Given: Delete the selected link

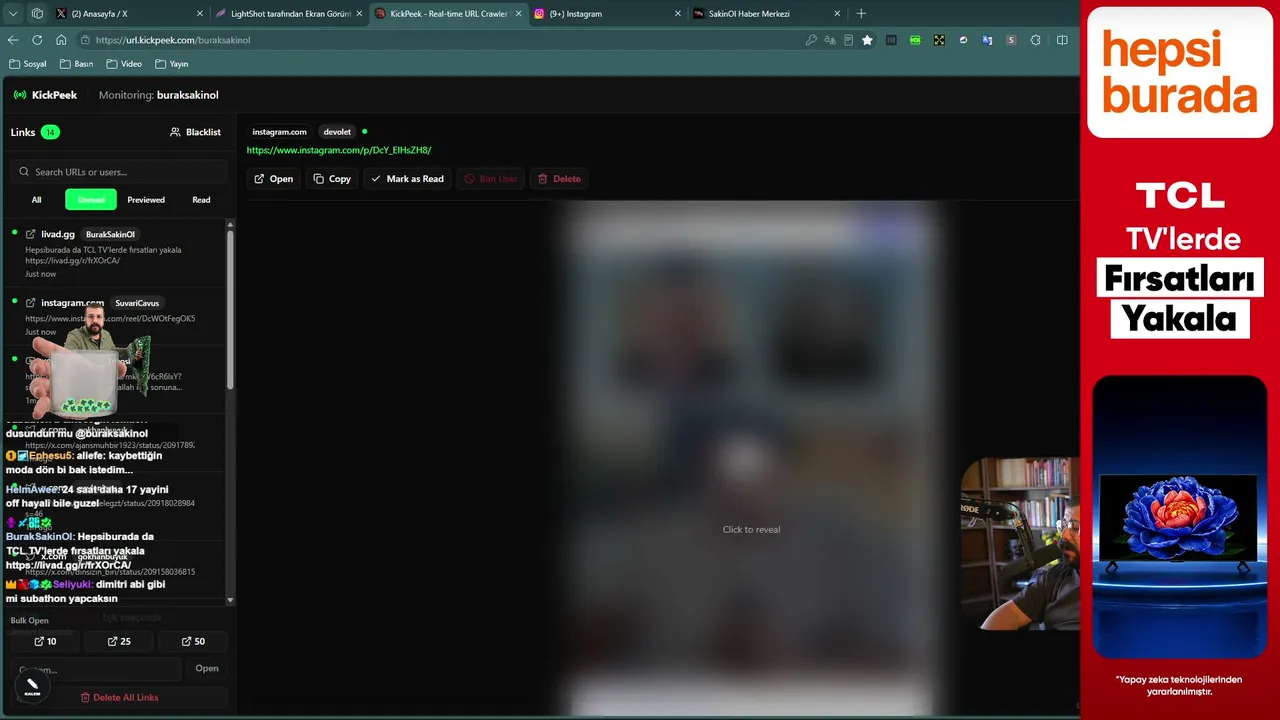Looking at the screenshot, I should (559, 179).
